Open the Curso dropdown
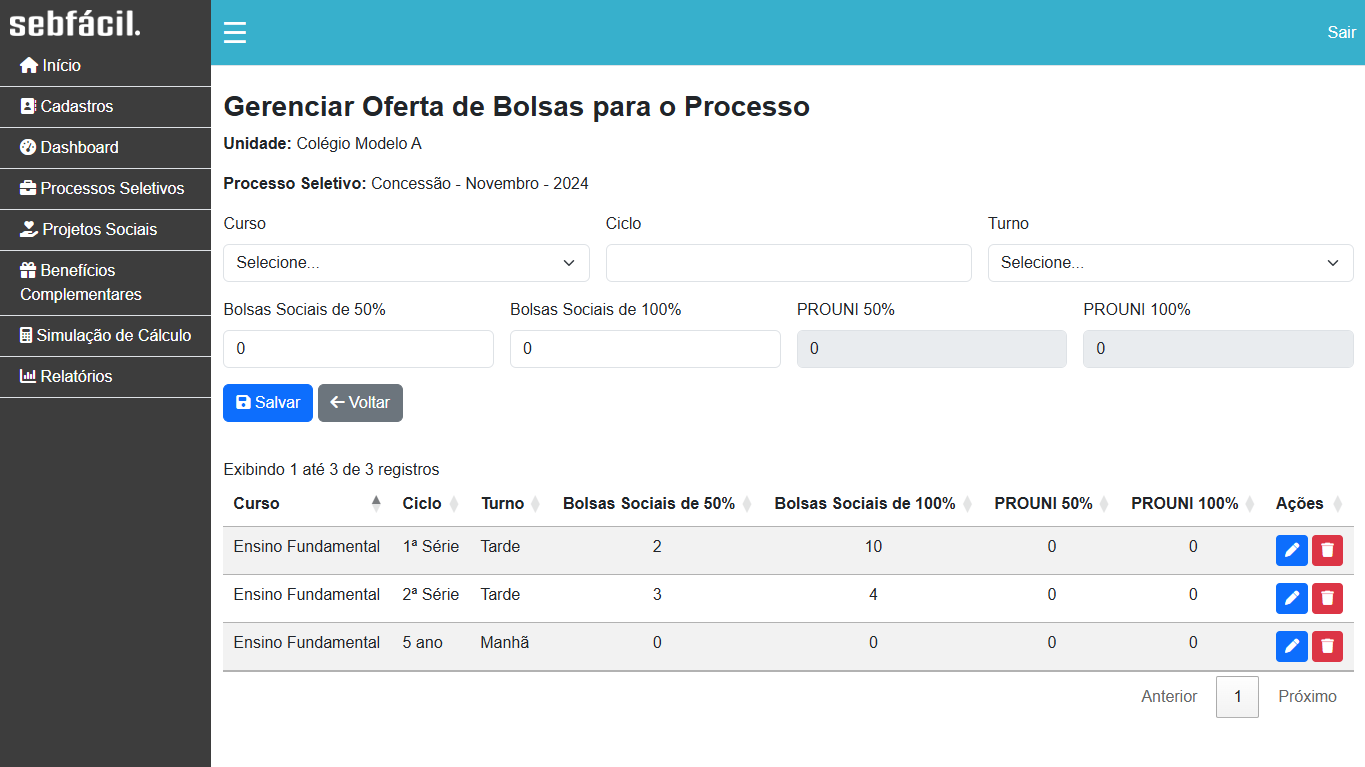 point(406,263)
